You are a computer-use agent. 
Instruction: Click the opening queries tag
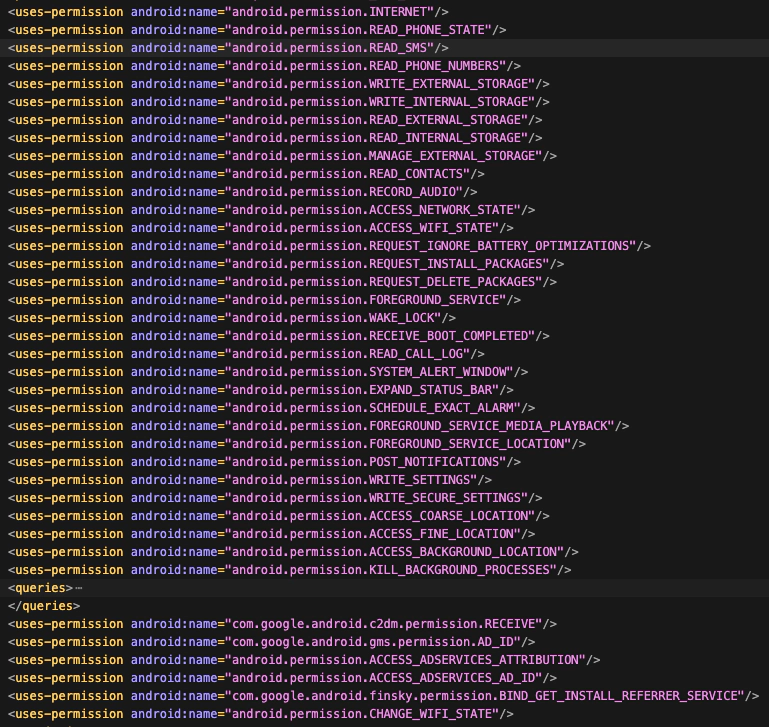(40, 588)
